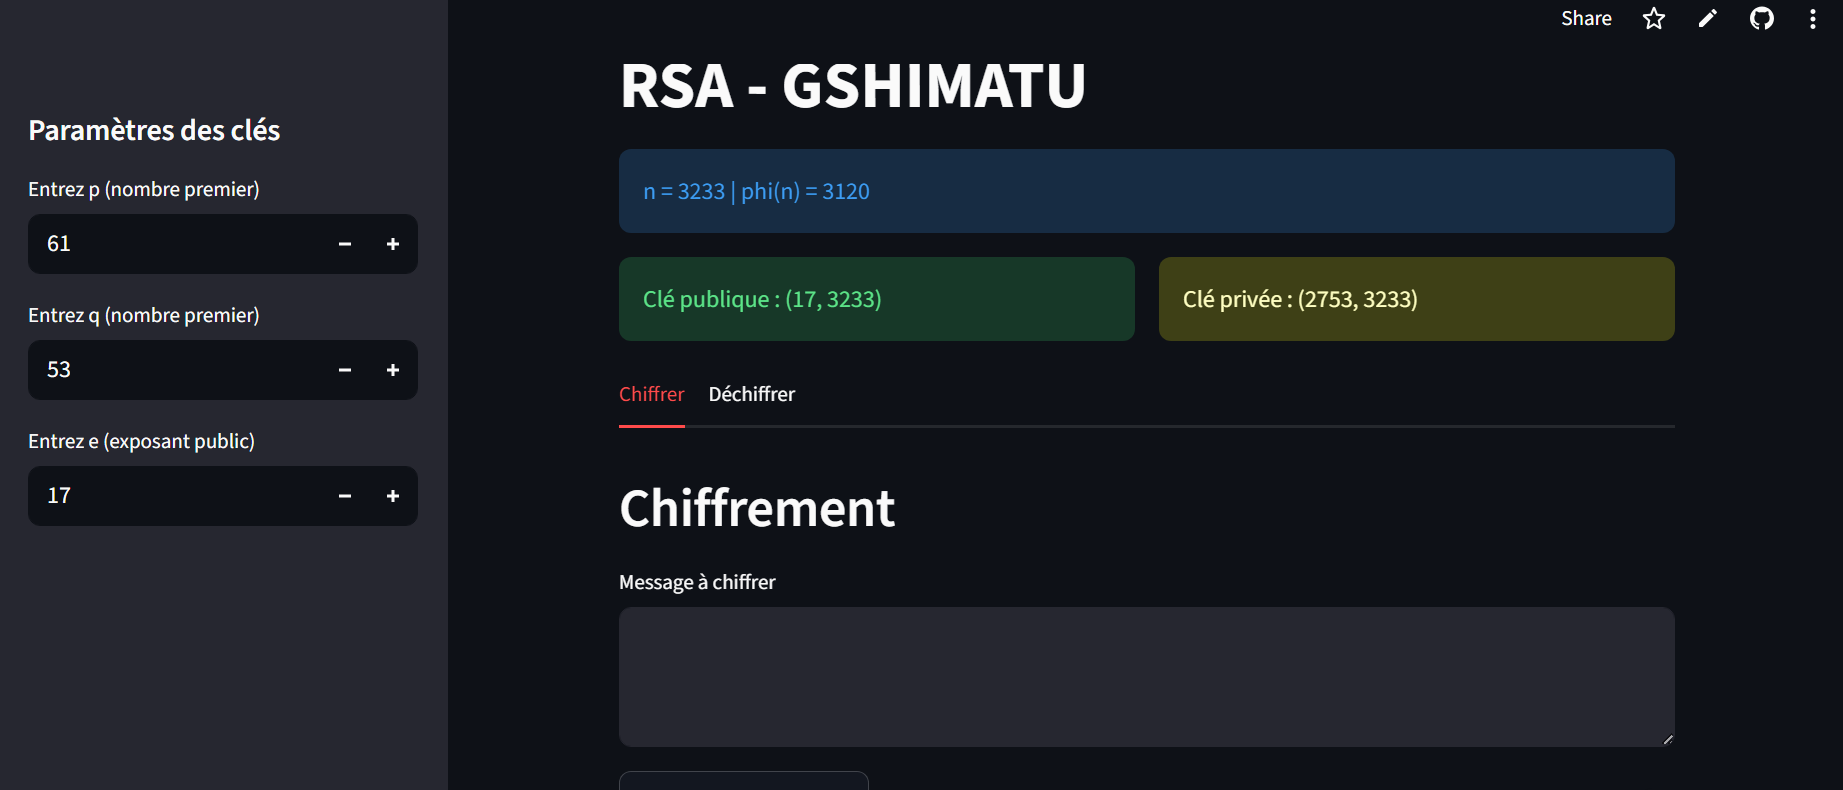1843x790 pixels.
Task: Open the three-dot main menu
Action: coord(1812,19)
